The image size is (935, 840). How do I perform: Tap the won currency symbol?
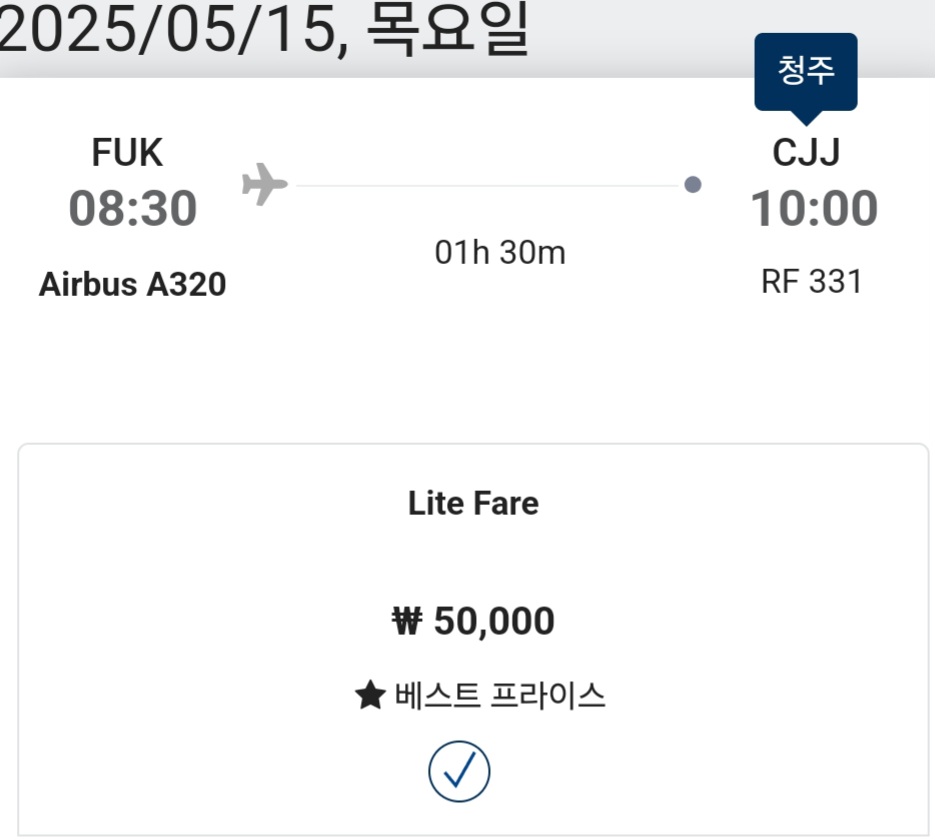point(407,622)
